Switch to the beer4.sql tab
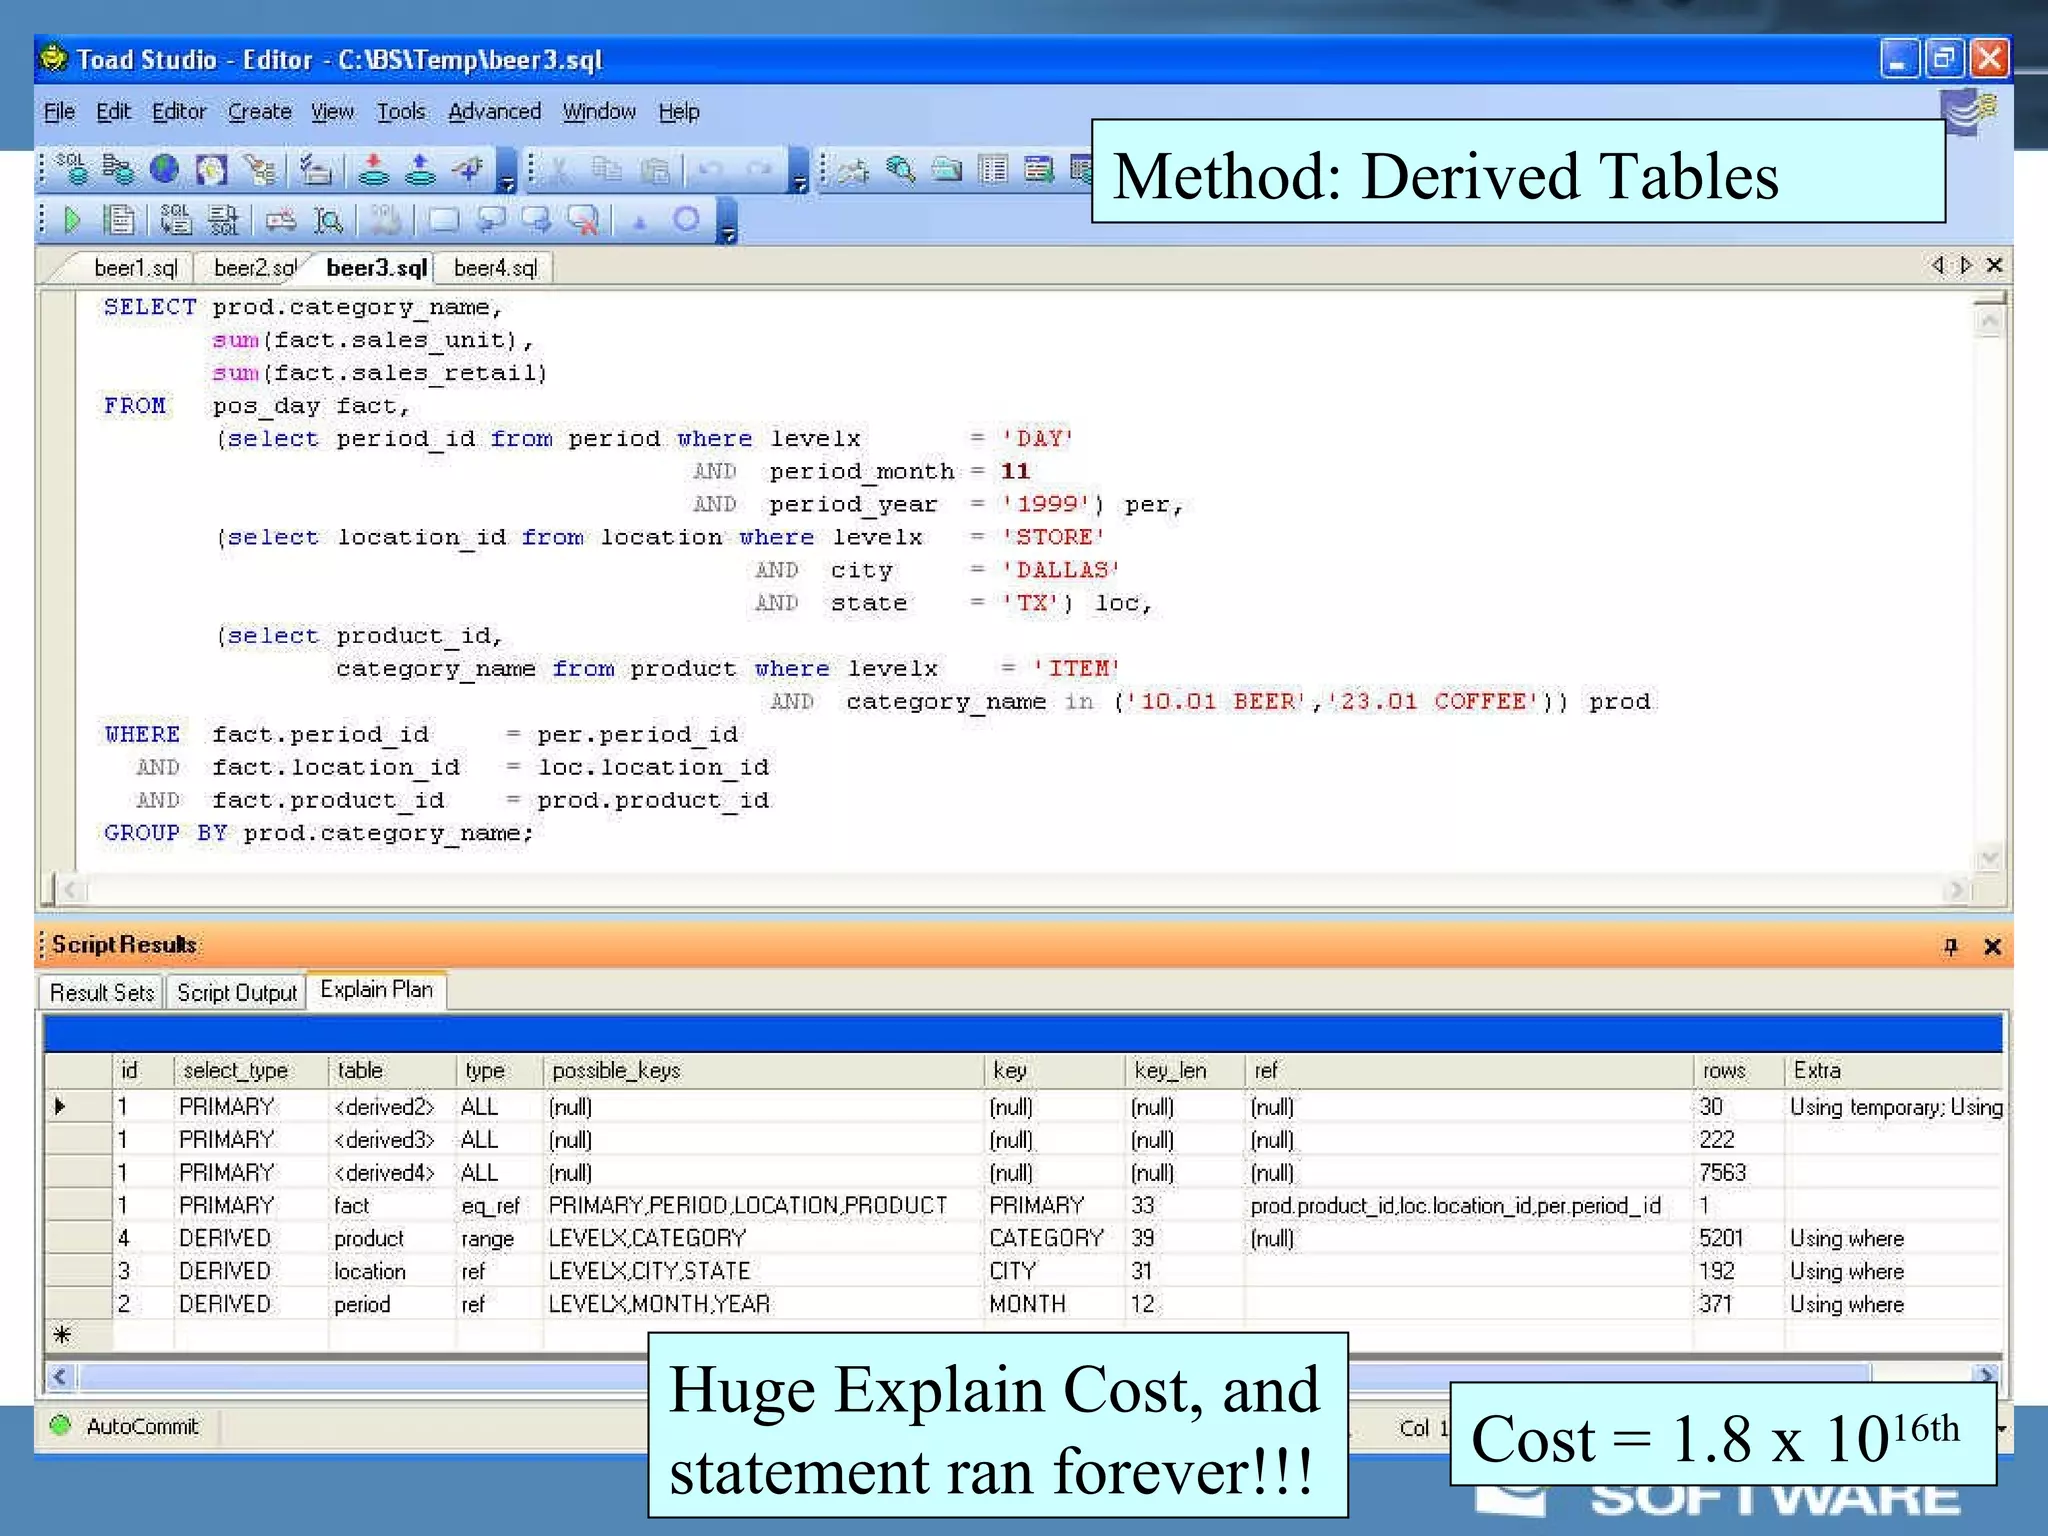Image resolution: width=2048 pixels, height=1536 pixels. pyautogui.click(x=495, y=268)
